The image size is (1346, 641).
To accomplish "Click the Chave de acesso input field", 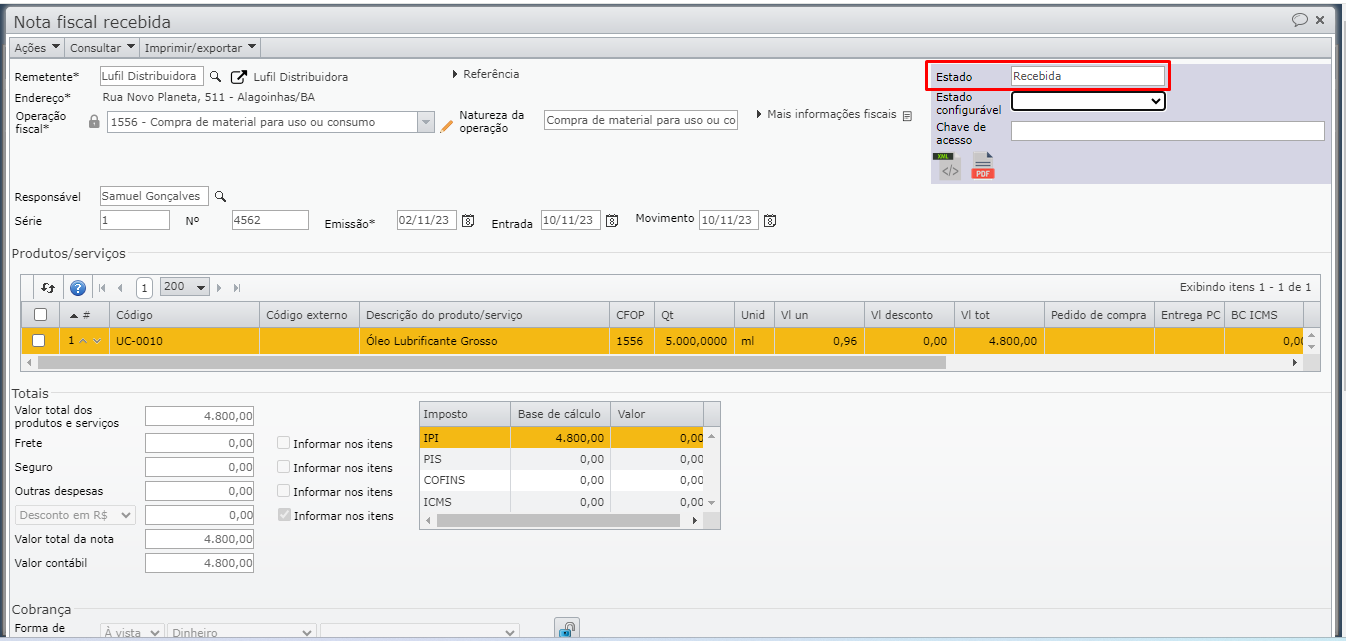I will coord(1167,131).
